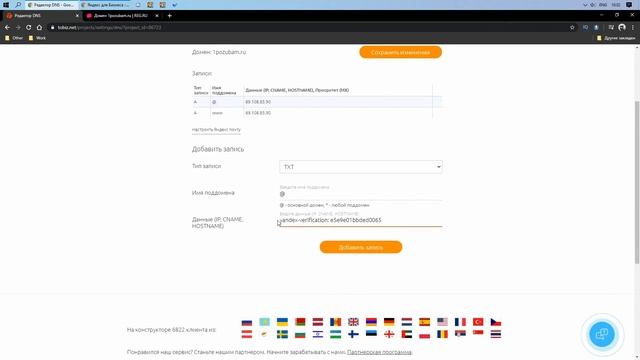The image size is (640, 360).
Task: Click the Ukraine flag icon
Action: coord(282,322)
